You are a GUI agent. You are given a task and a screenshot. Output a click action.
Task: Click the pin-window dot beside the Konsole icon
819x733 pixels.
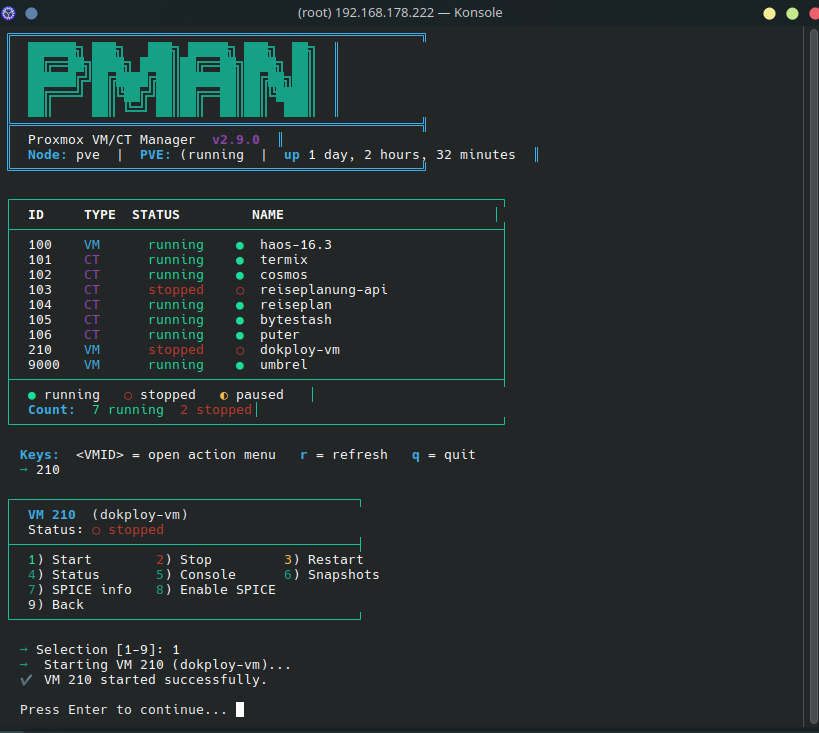click(31, 14)
